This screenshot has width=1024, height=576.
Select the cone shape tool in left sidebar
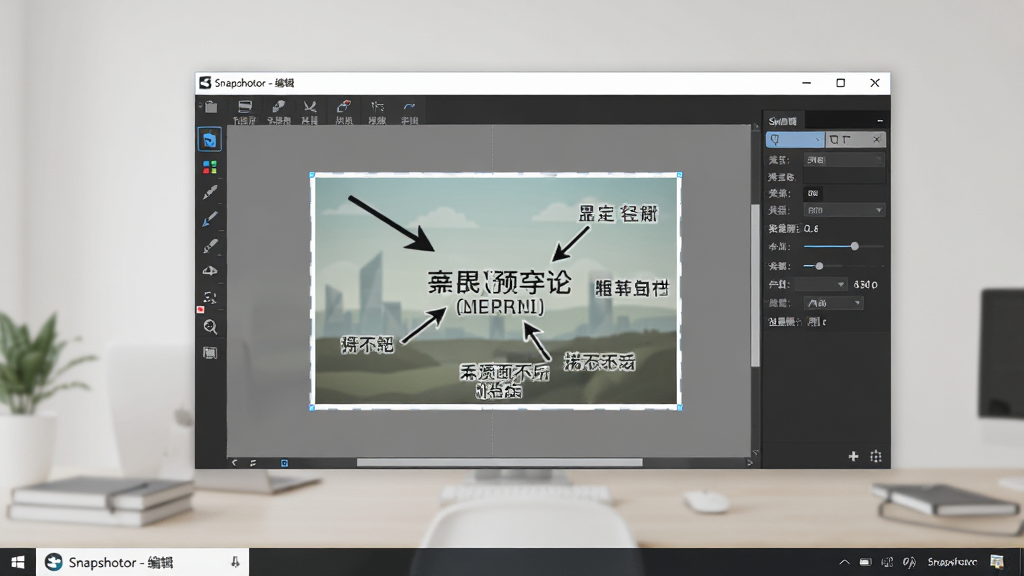coord(210,270)
